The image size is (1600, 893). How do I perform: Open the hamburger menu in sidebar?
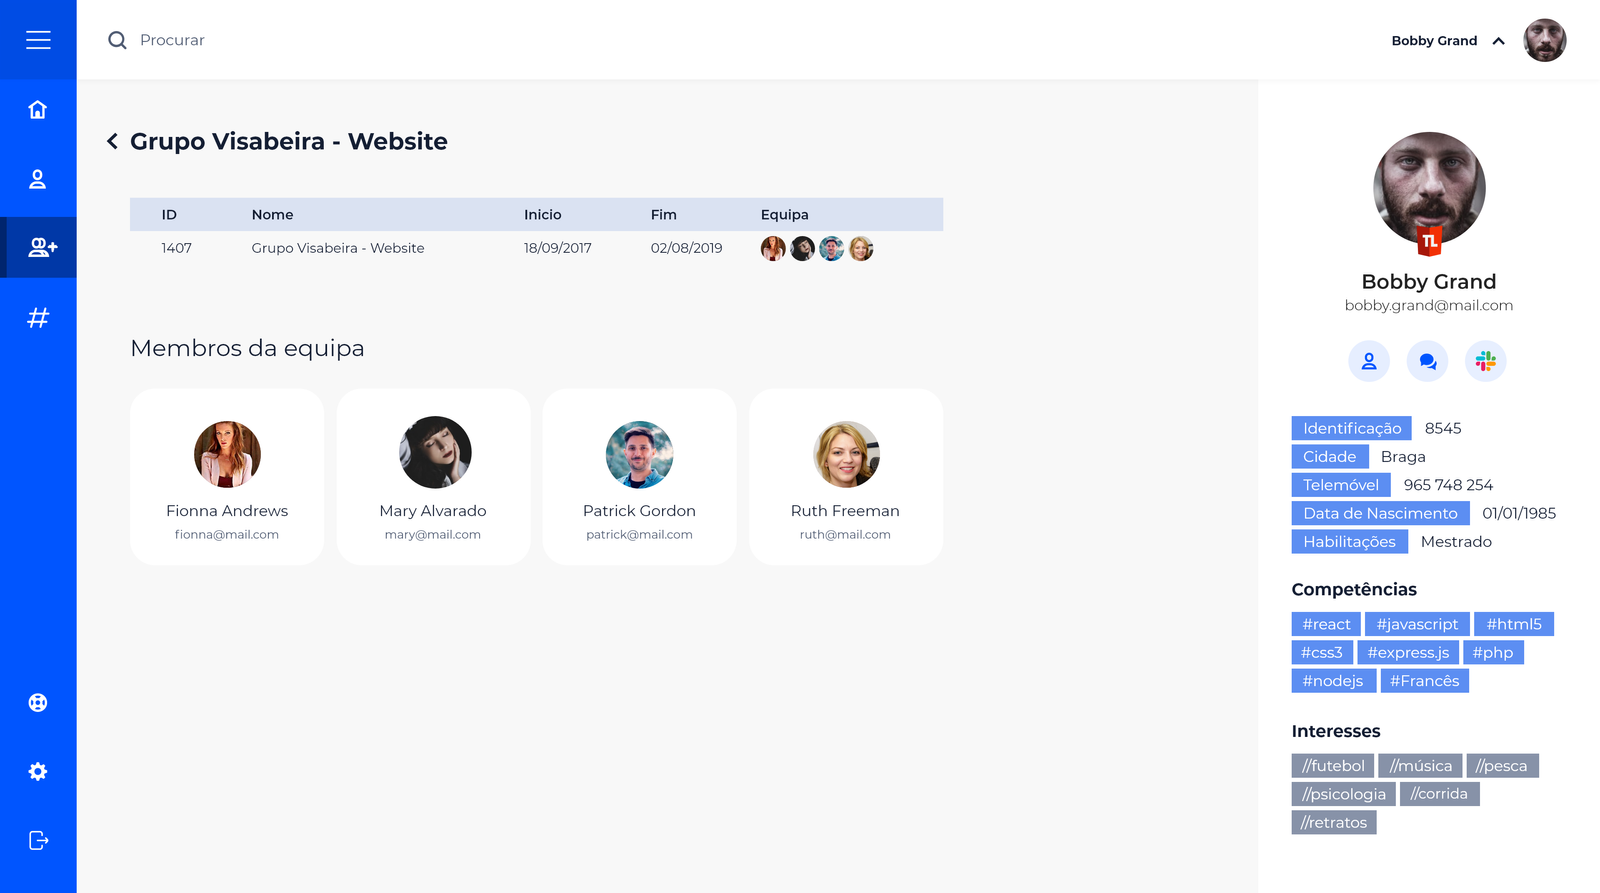pos(38,40)
